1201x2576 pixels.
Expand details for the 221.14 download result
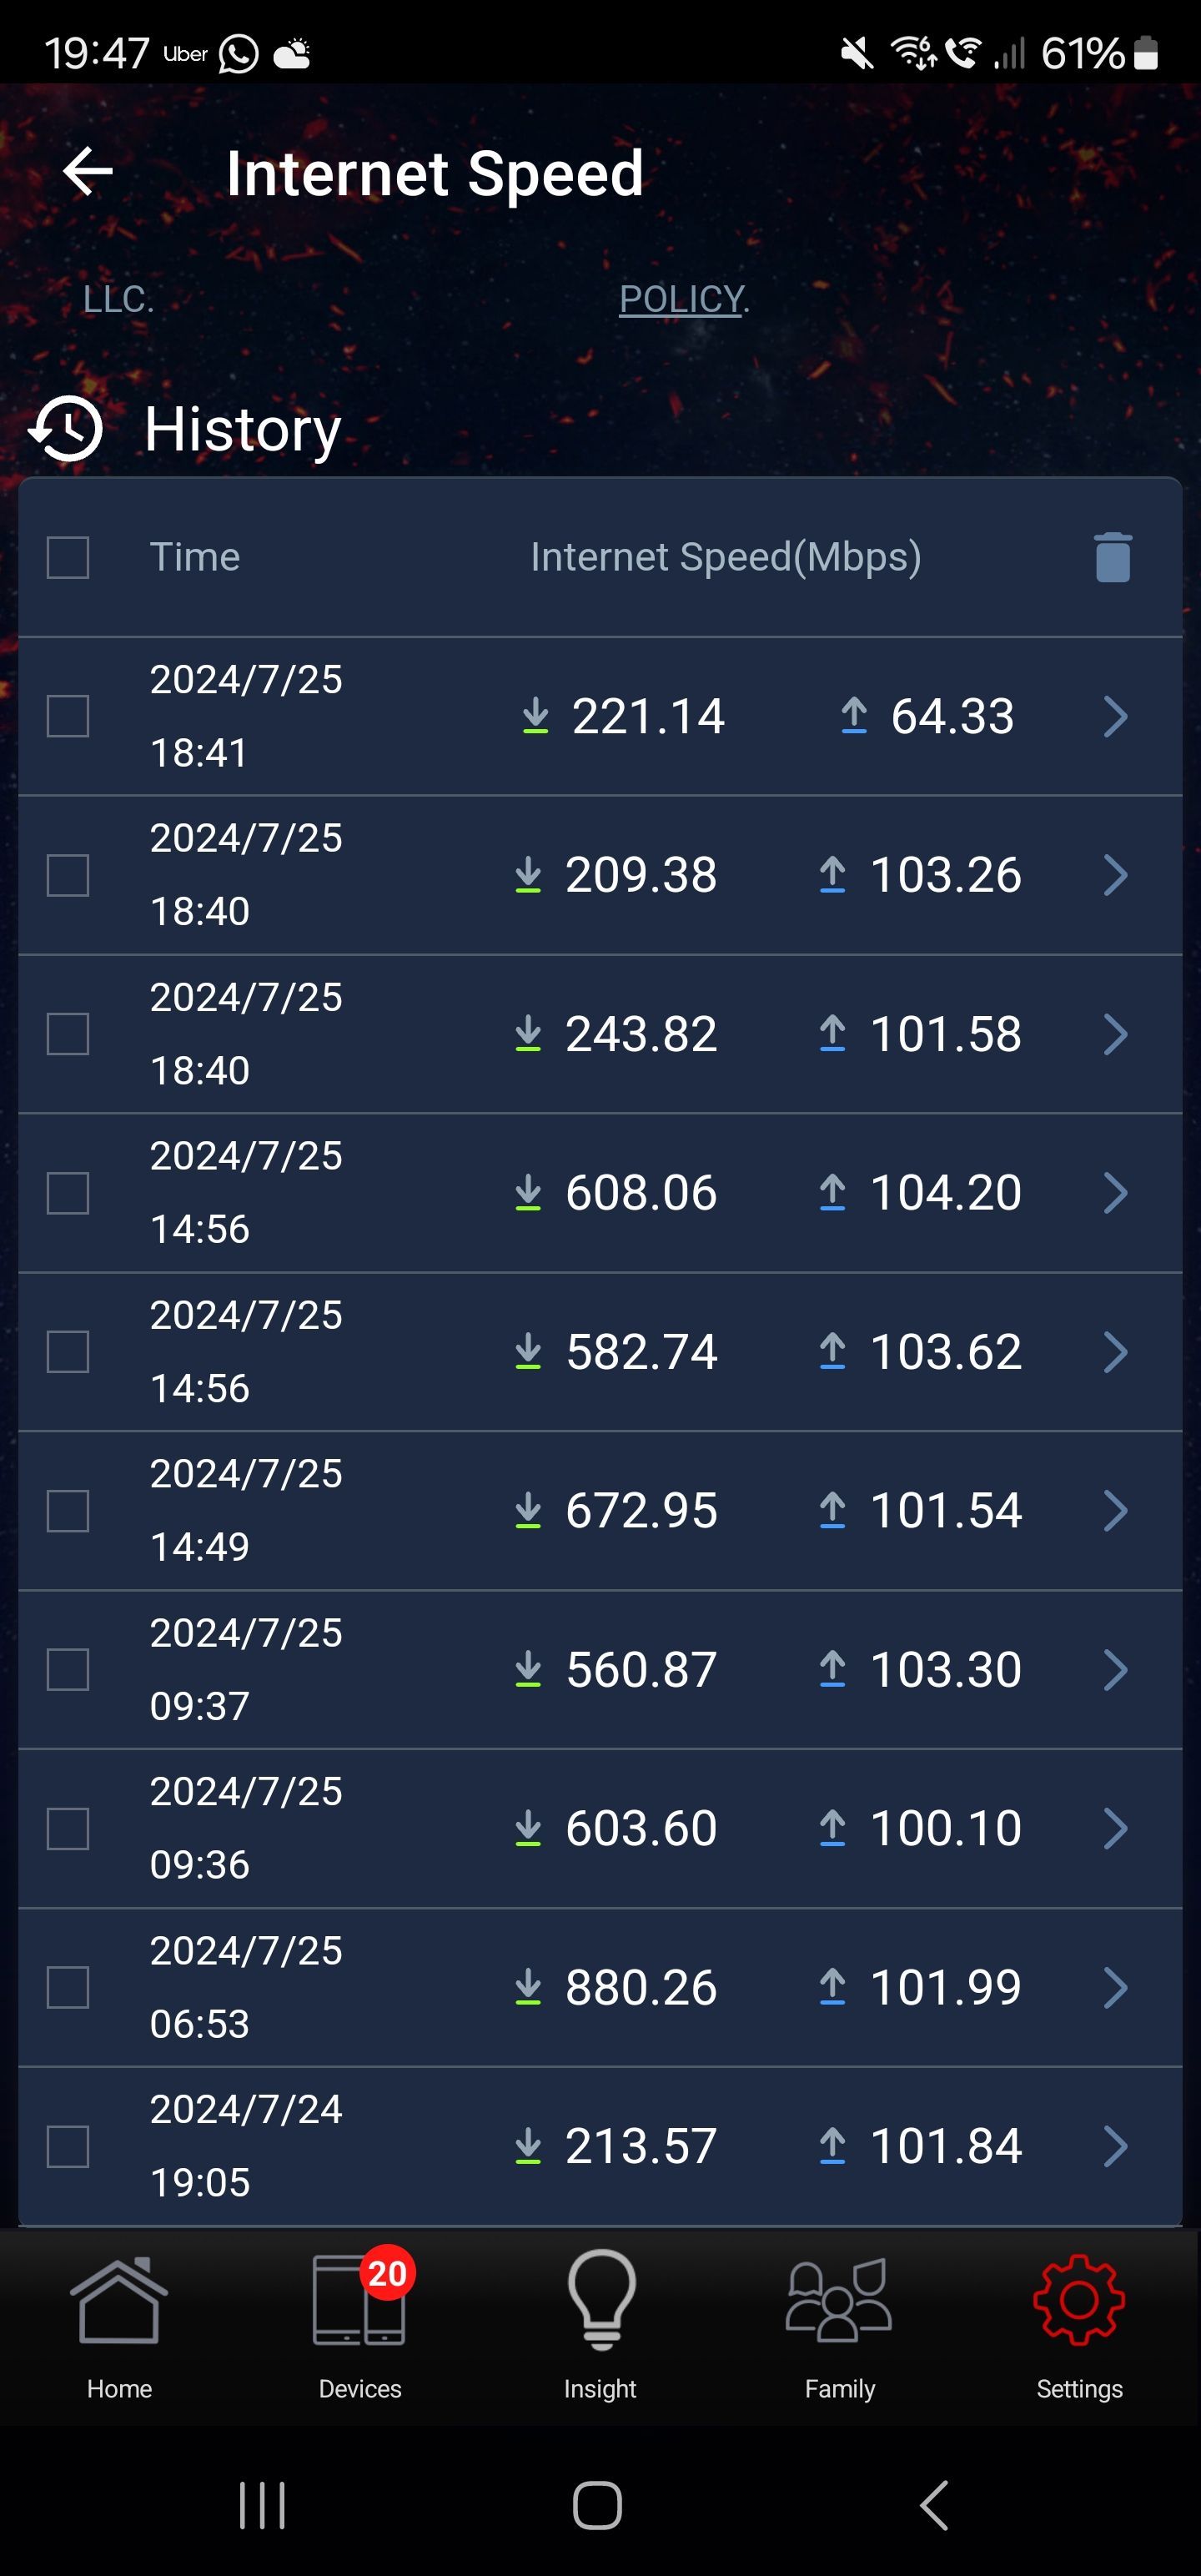pos(1115,716)
